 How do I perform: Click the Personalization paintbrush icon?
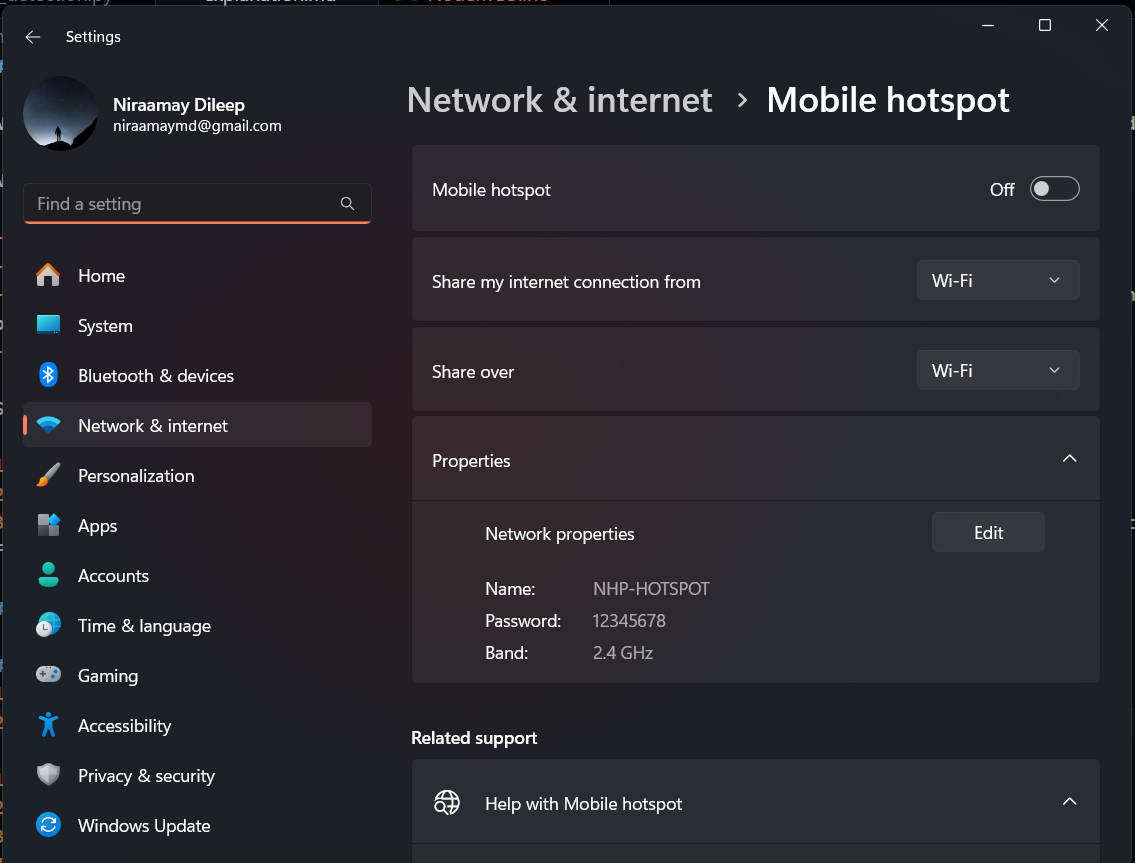pos(48,475)
